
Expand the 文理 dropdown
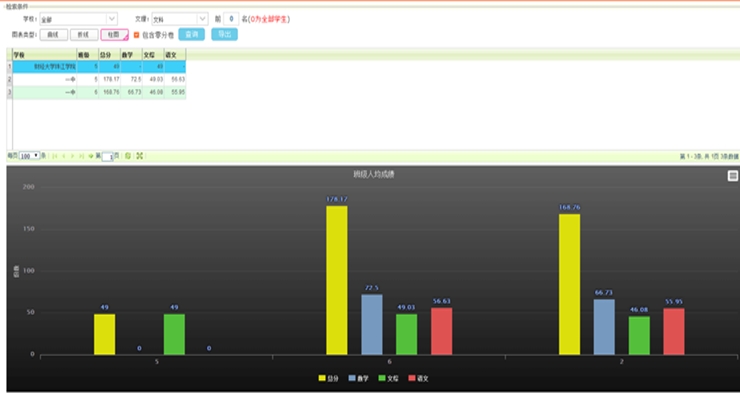[x=202, y=19]
